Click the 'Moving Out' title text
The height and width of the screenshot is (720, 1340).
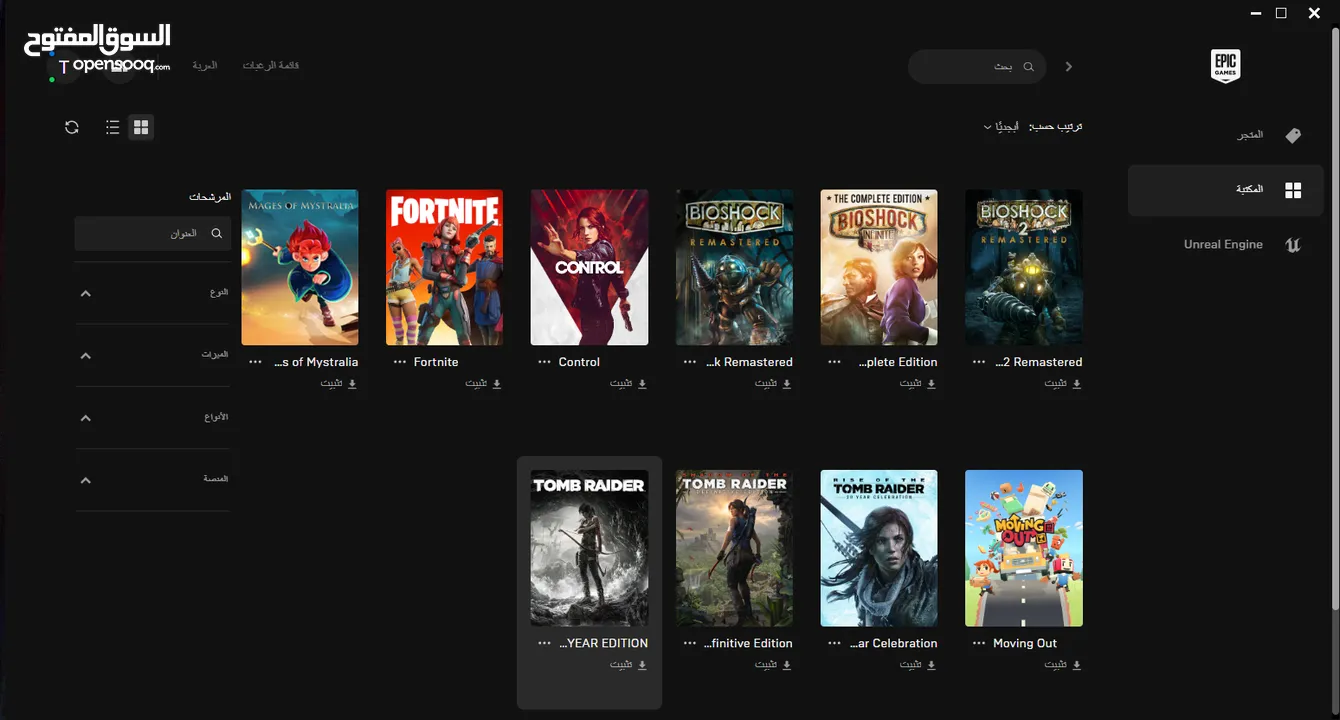click(1025, 643)
